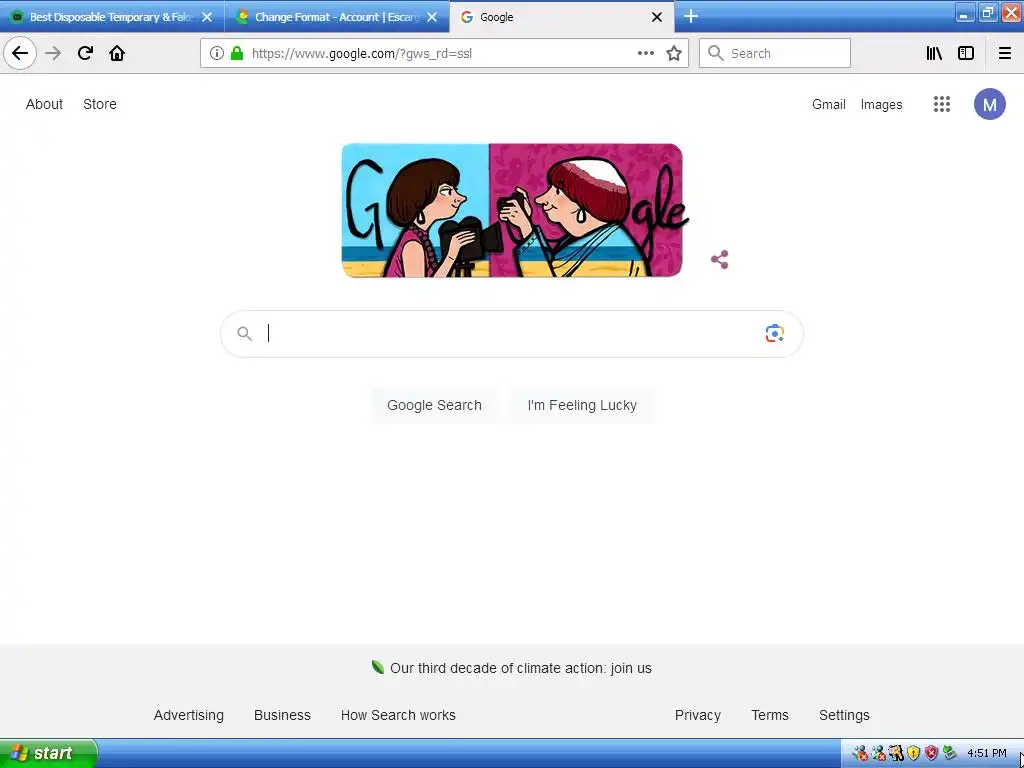Screen dimensions: 1024x768
Task: Open the browser home page icon
Action: click(x=117, y=53)
